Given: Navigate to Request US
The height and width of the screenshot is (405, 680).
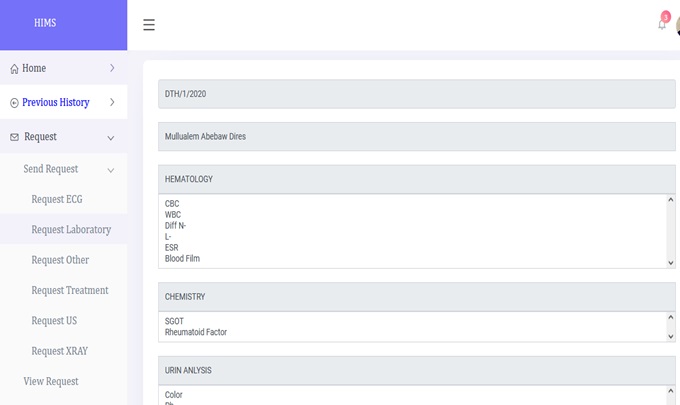Looking at the screenshot, I should point(54,321).
